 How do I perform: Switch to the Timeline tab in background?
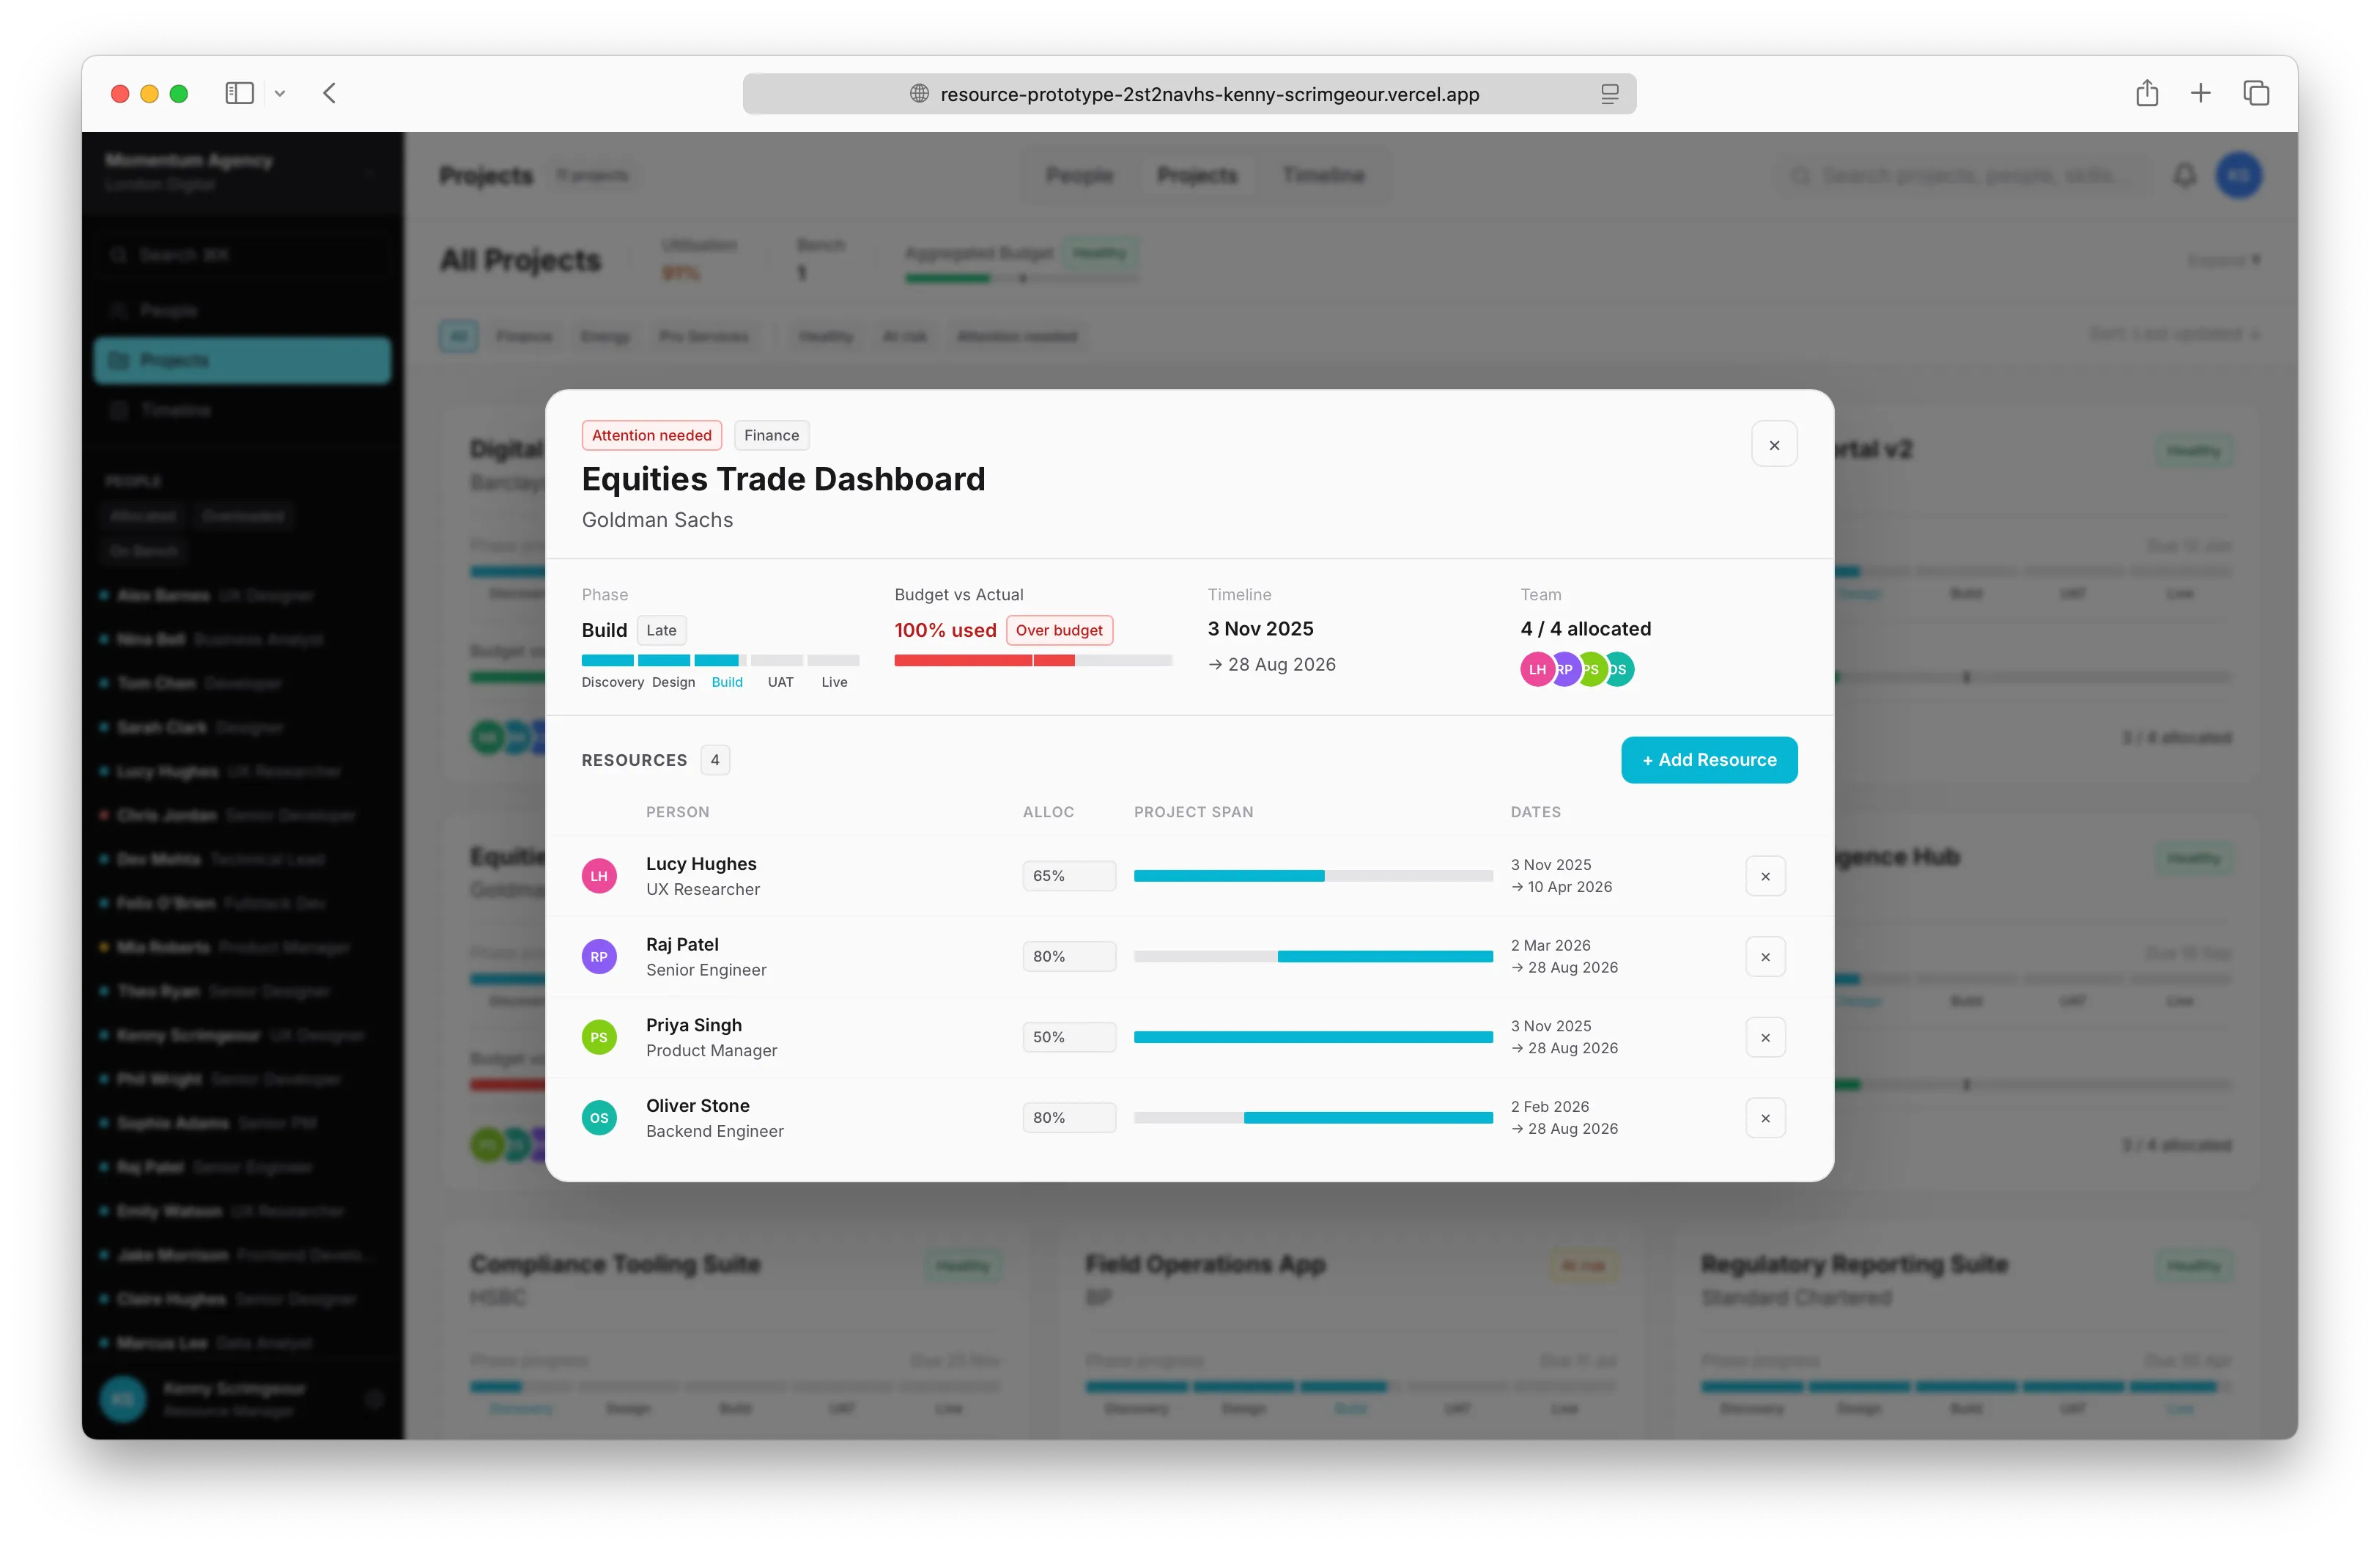(1323, 176)
